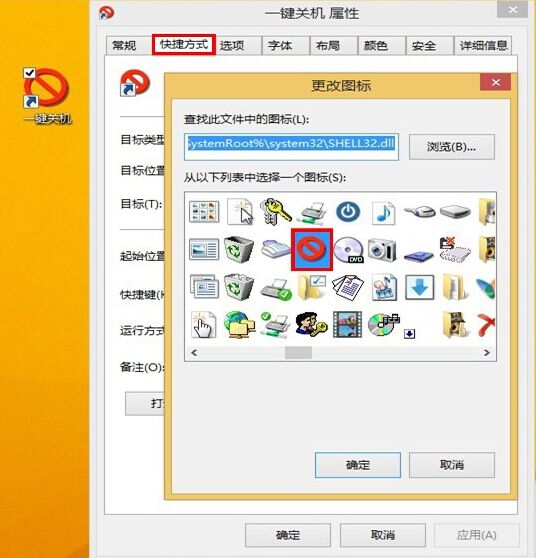Choose the digital camera icon
The image size is (536, 558).
382,250
